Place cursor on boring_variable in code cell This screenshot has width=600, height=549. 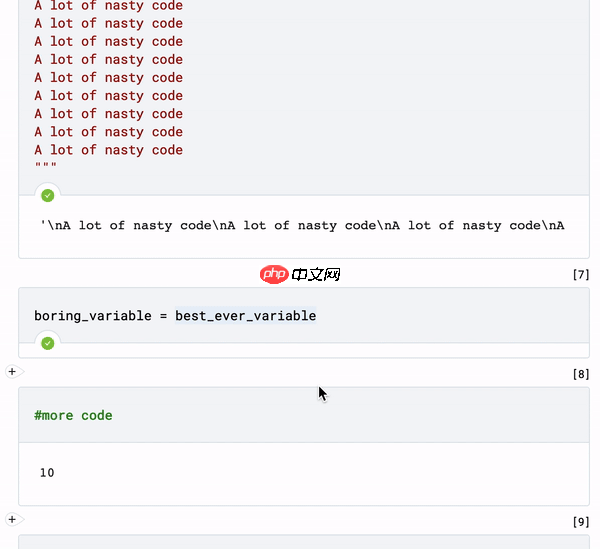93,316
